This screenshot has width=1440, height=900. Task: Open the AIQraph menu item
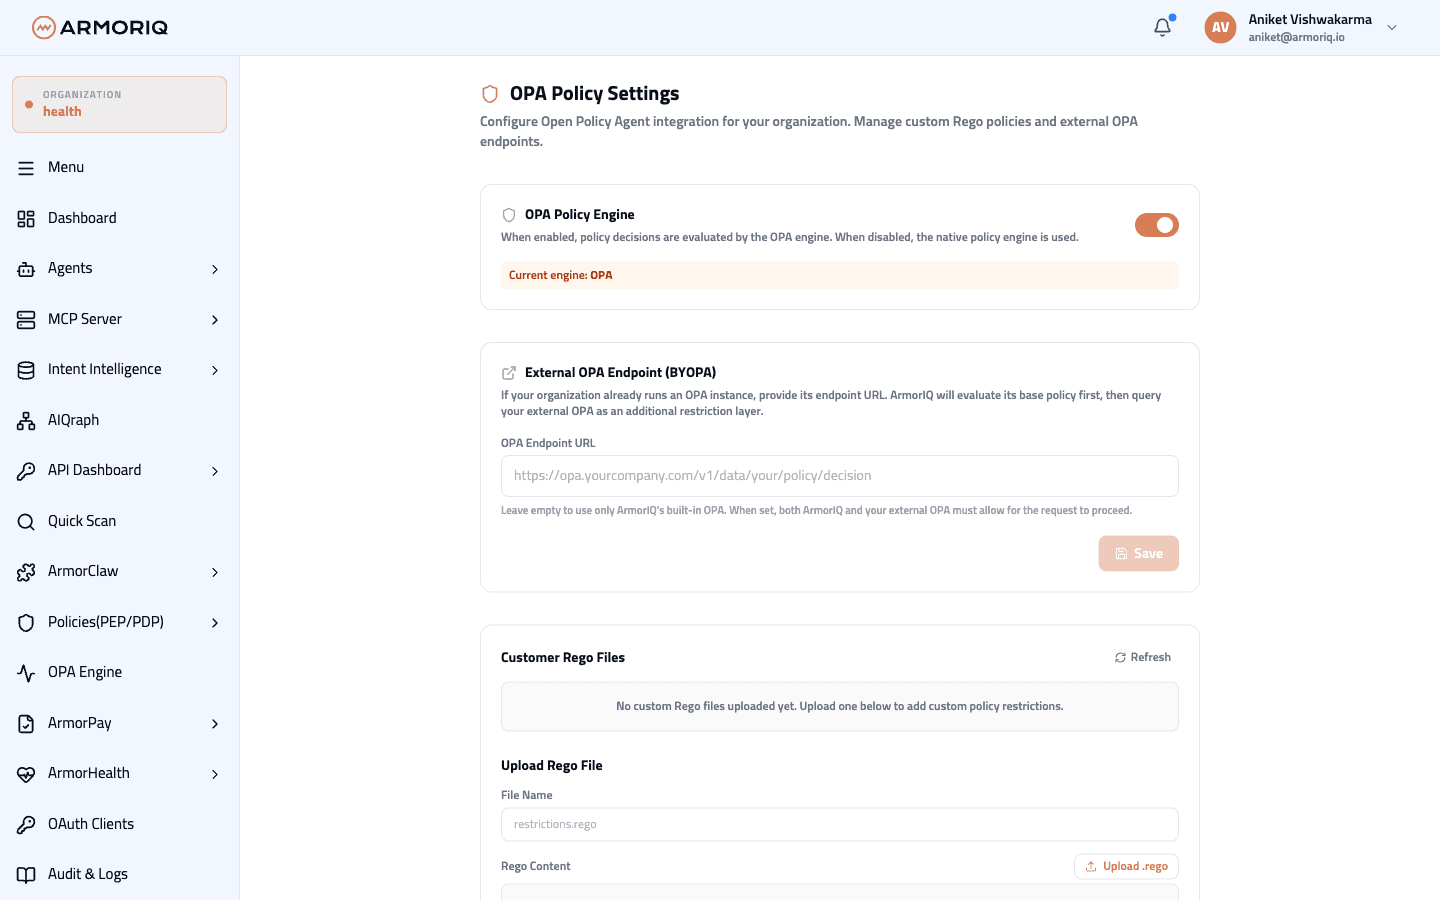pos(119,420)
